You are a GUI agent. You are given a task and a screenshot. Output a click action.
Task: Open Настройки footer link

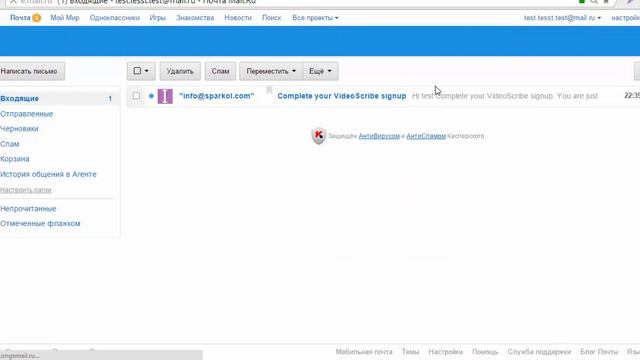446,351
